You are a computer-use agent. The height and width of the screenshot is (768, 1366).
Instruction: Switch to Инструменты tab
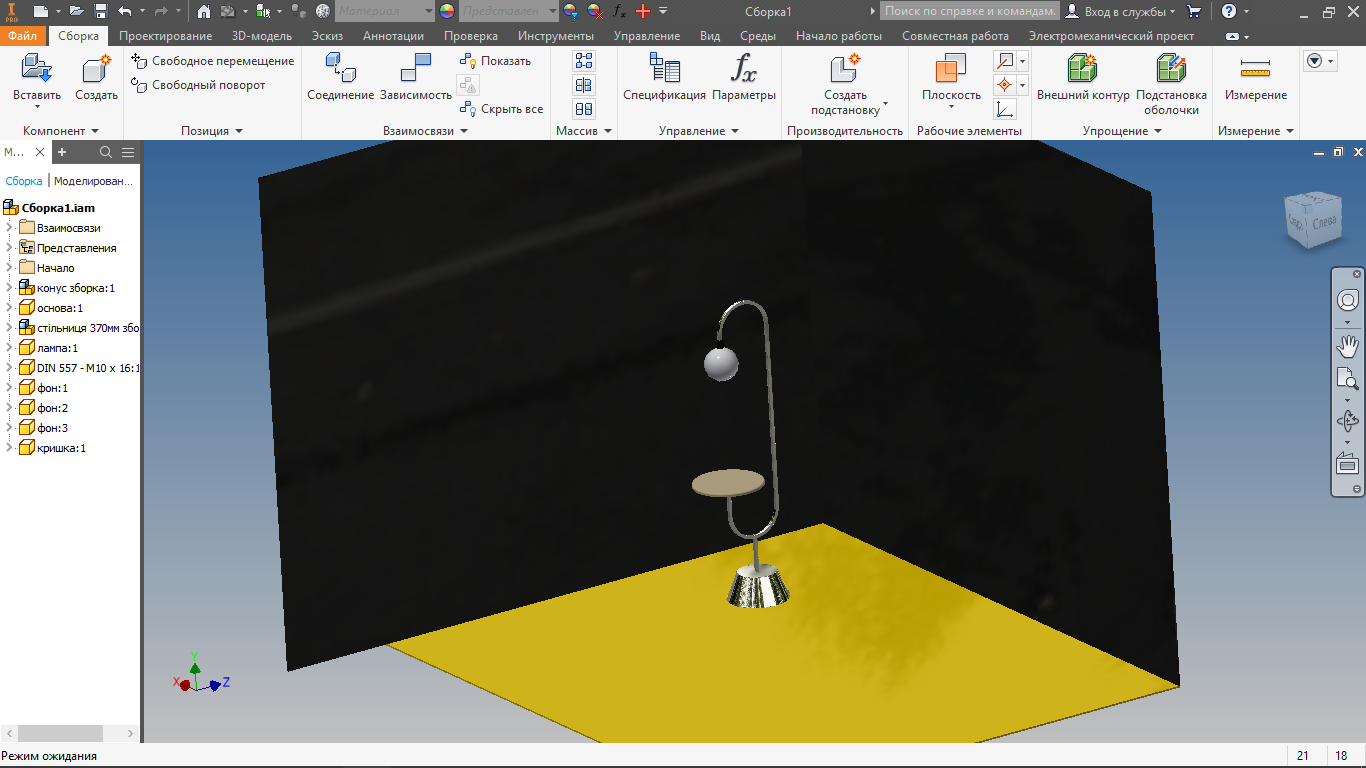point(556,36)
